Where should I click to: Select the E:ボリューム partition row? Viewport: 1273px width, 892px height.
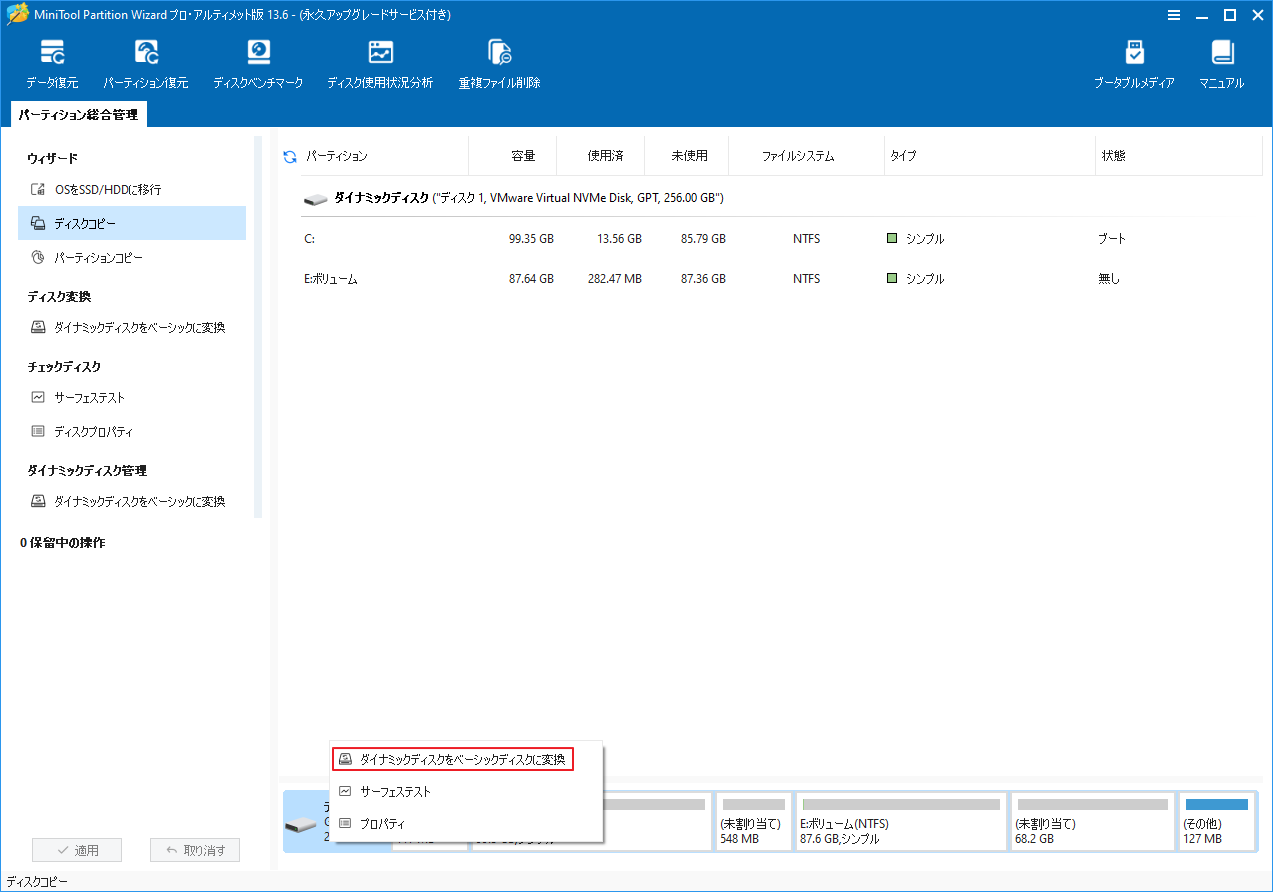tap(782, 279)
